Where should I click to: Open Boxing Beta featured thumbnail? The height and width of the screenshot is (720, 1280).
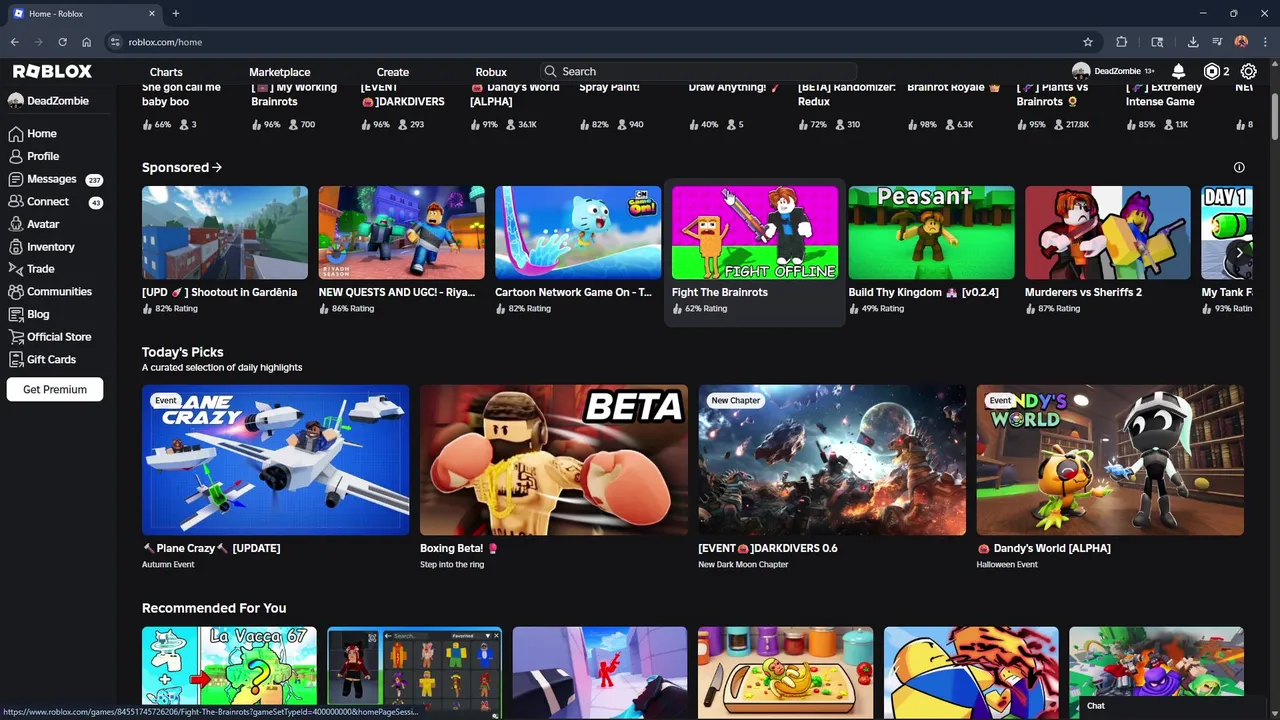click(x=554, y=460)
